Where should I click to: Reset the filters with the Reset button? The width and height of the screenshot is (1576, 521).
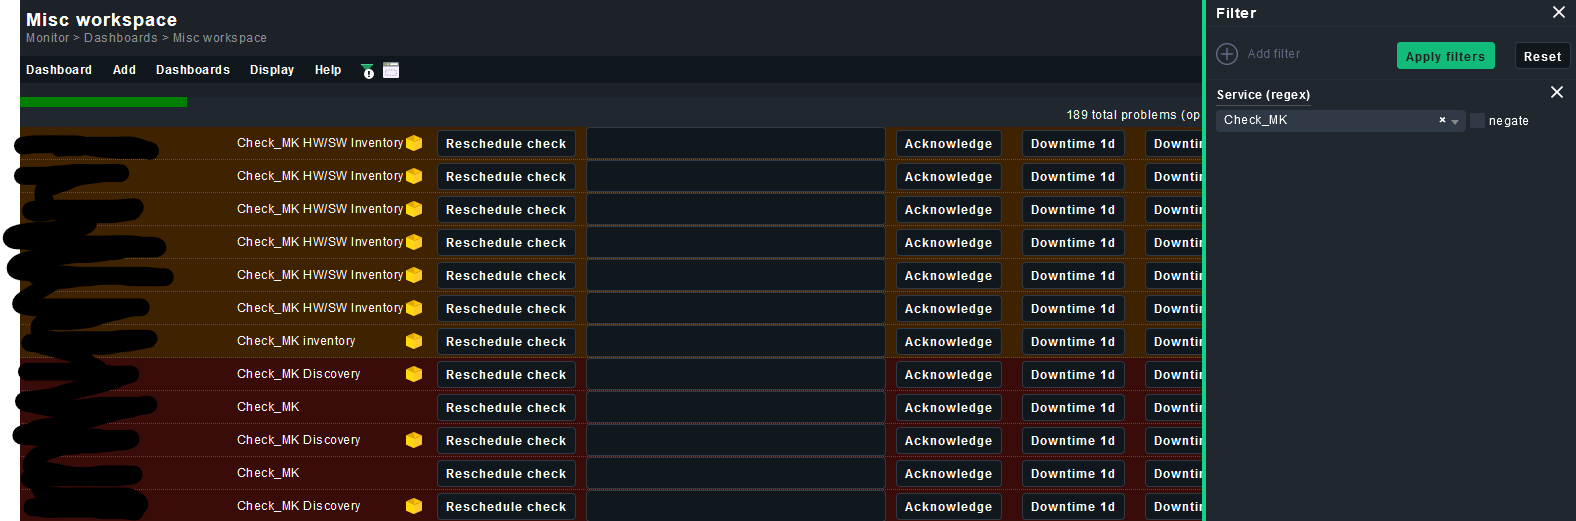tap(1542, 56)
